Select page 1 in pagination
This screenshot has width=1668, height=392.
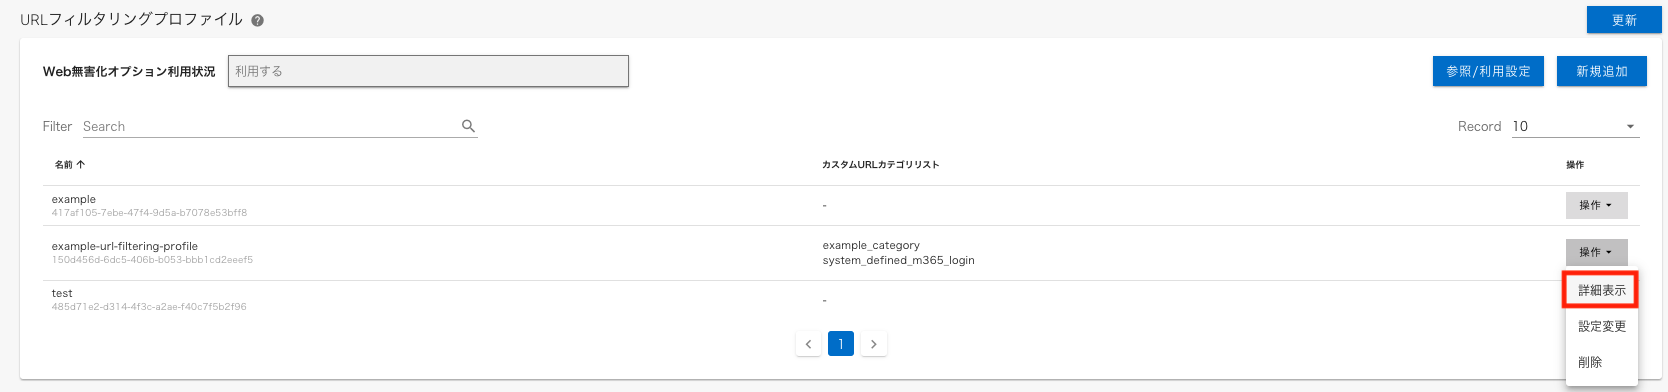coord(841,344)
